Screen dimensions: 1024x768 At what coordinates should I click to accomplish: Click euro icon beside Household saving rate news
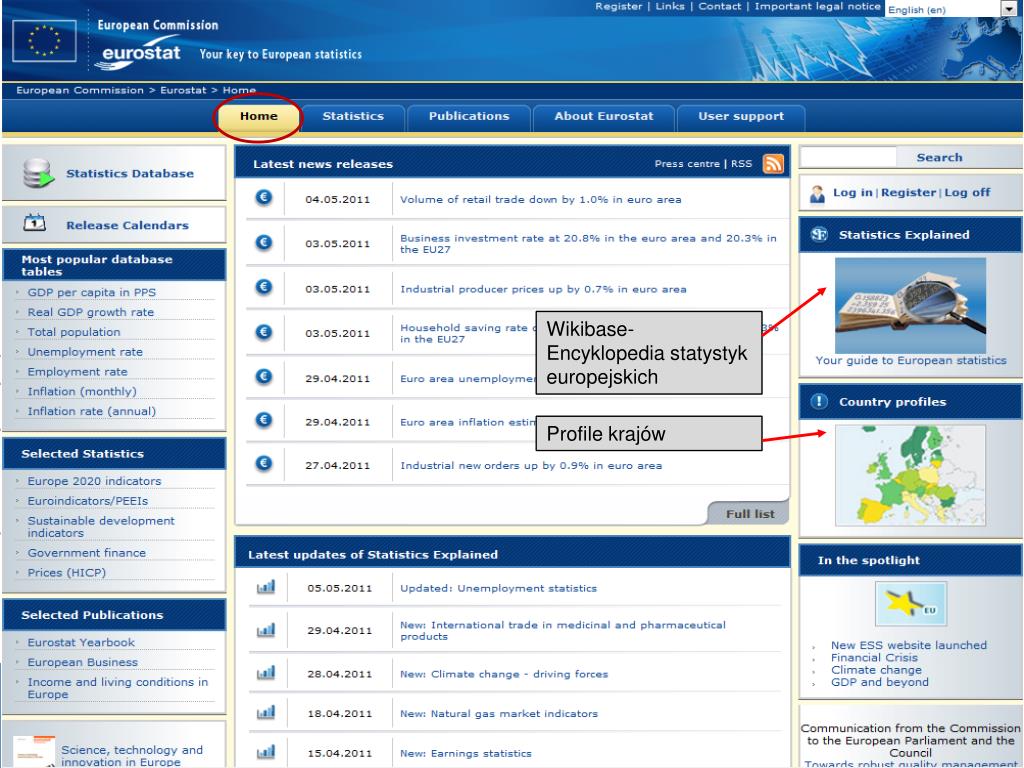pos(264,332)
